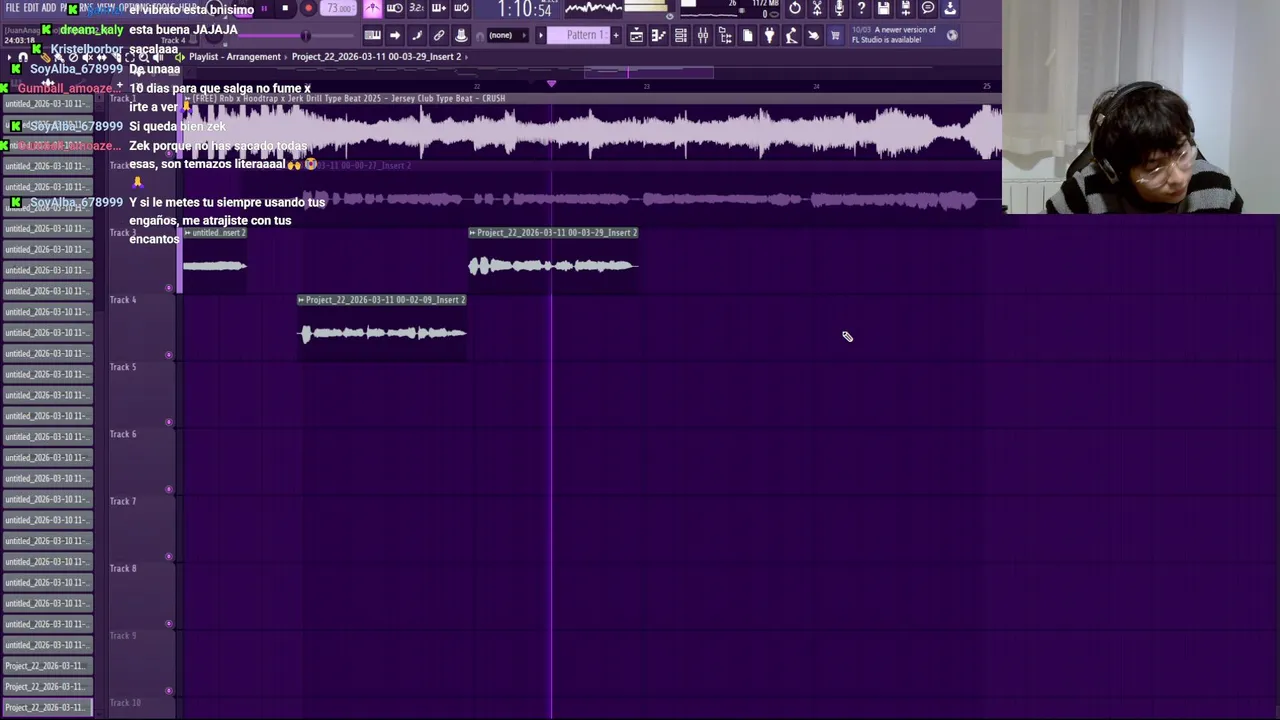Click the playlist speaker preview icon

[180, 57]
